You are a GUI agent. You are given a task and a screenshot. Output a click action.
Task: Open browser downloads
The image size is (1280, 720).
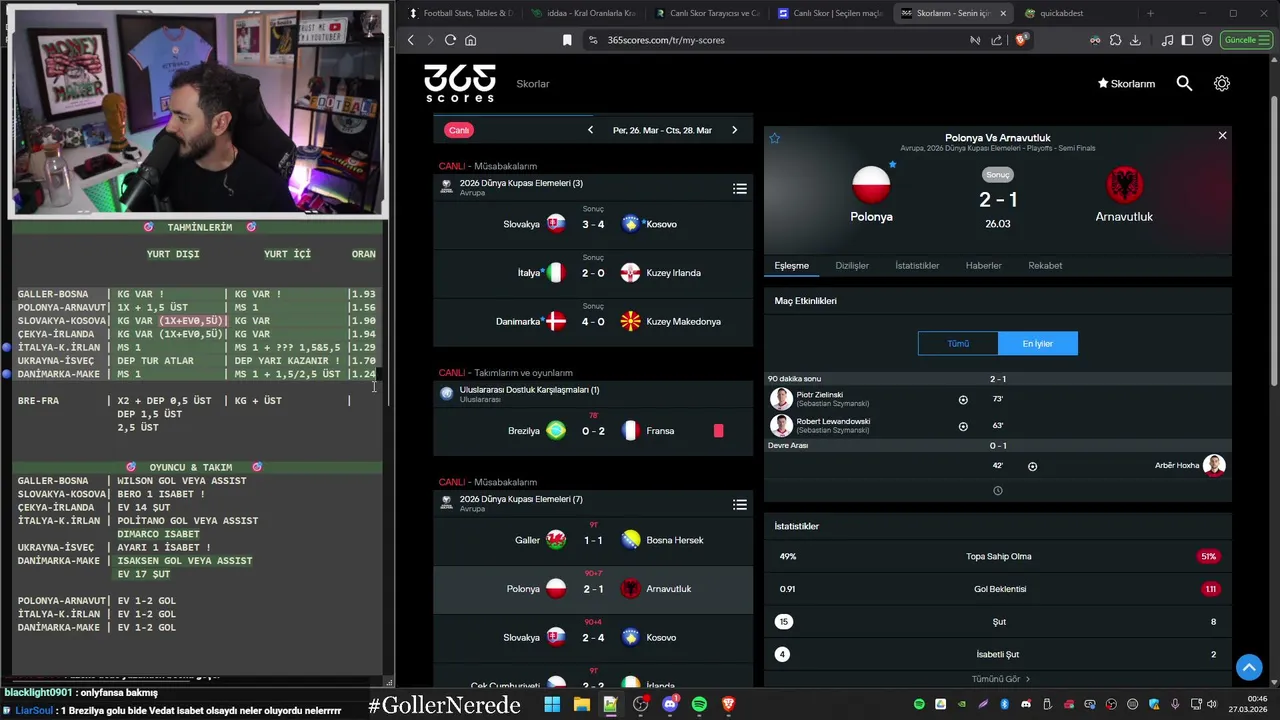[x=1135, y=40]
